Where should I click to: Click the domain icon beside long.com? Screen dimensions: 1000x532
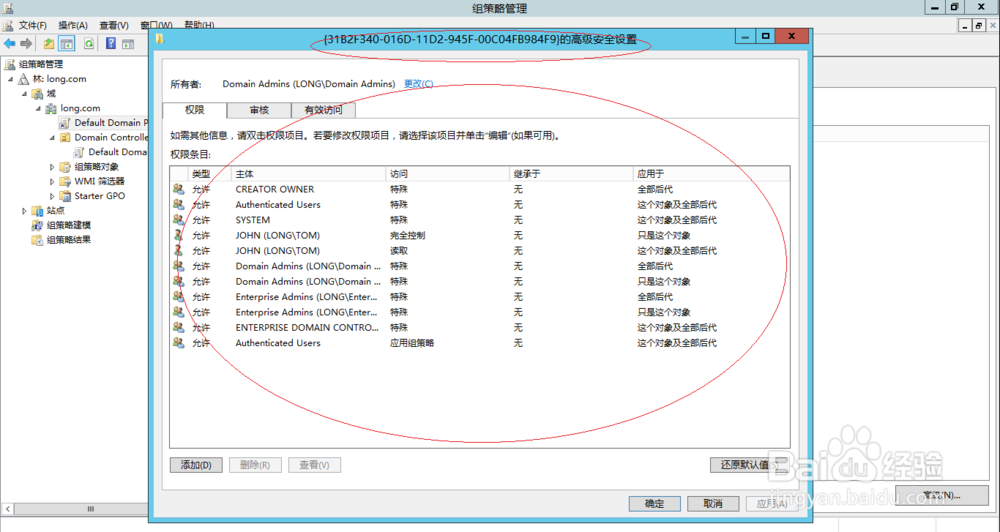(51, 108)
